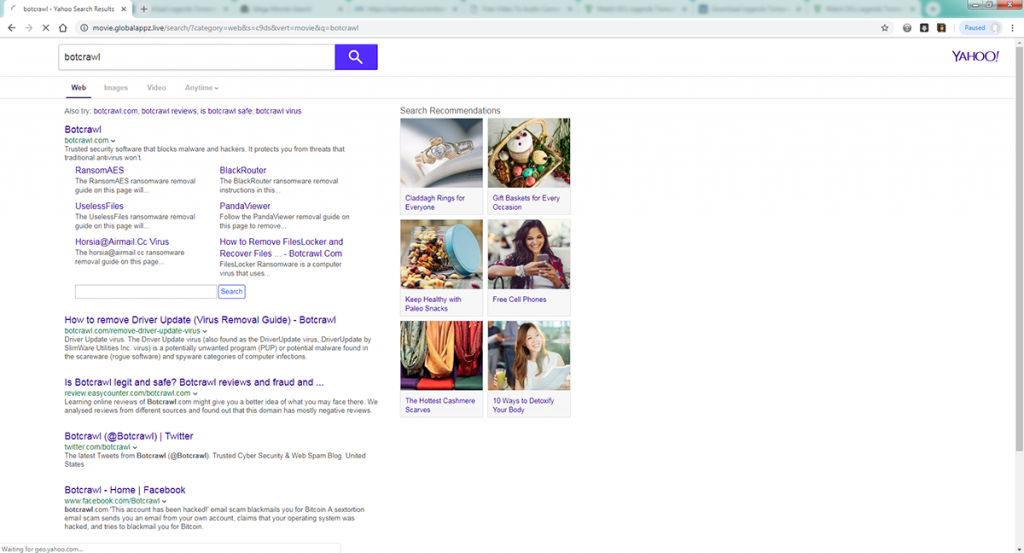Screen dimensions: 1024x553
Task: Close the botcrawl Yahoo Search Results tab
Action: (x=123, y=9)
